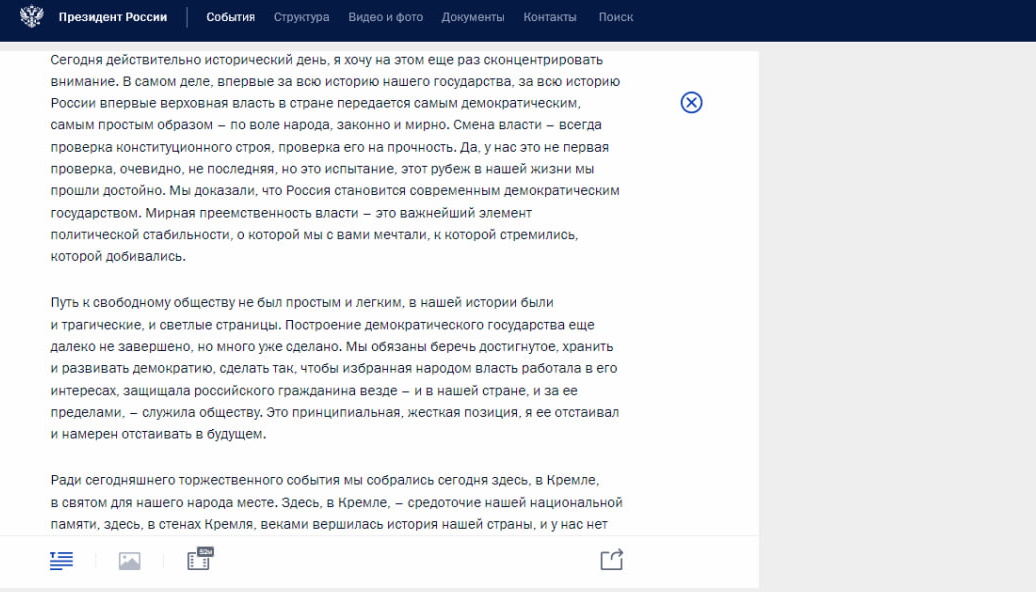1036x592 pixels.
Task: Open the video filmstrip icon
Action: [x=198, y=561]
